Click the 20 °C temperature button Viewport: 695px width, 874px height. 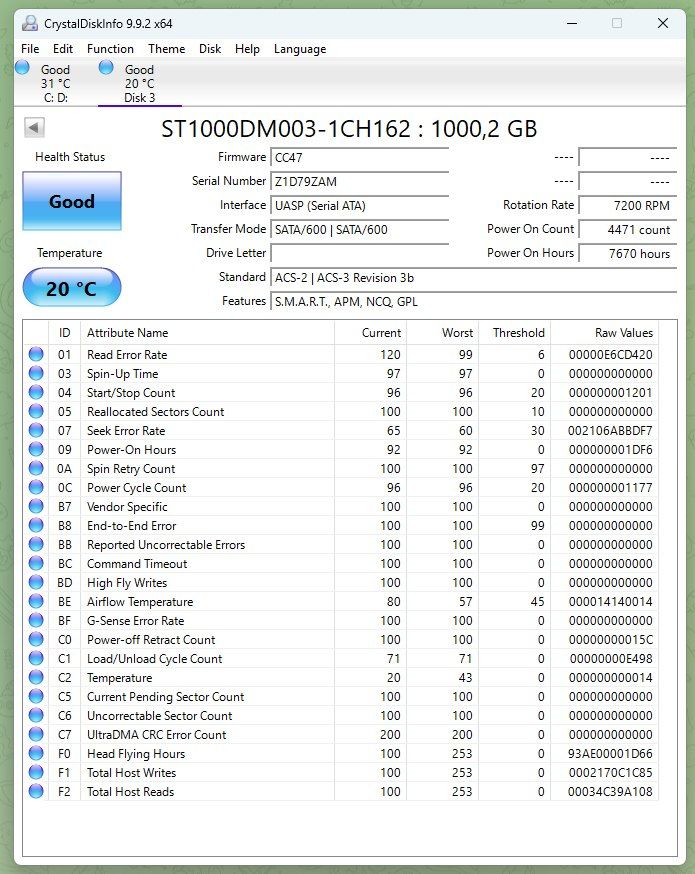pyautogui.click(x=72, y=288)
